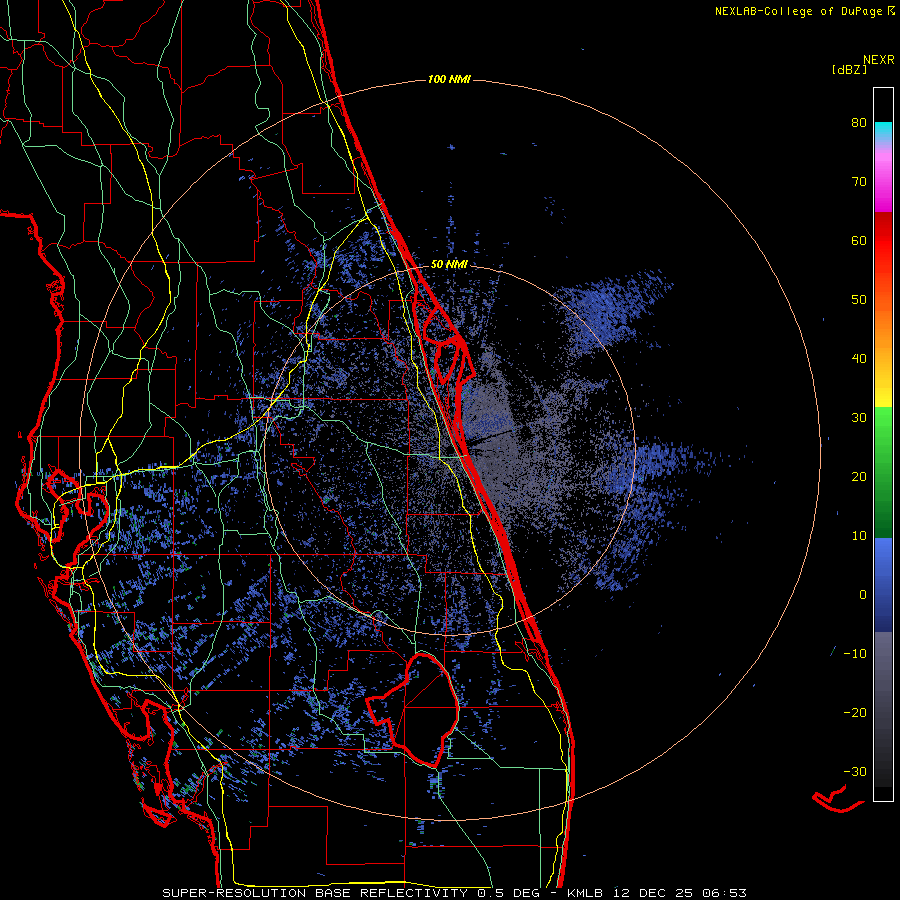Select the "-30" dBZ scale label
900x900 pixels.
click(x=855, y=771)
